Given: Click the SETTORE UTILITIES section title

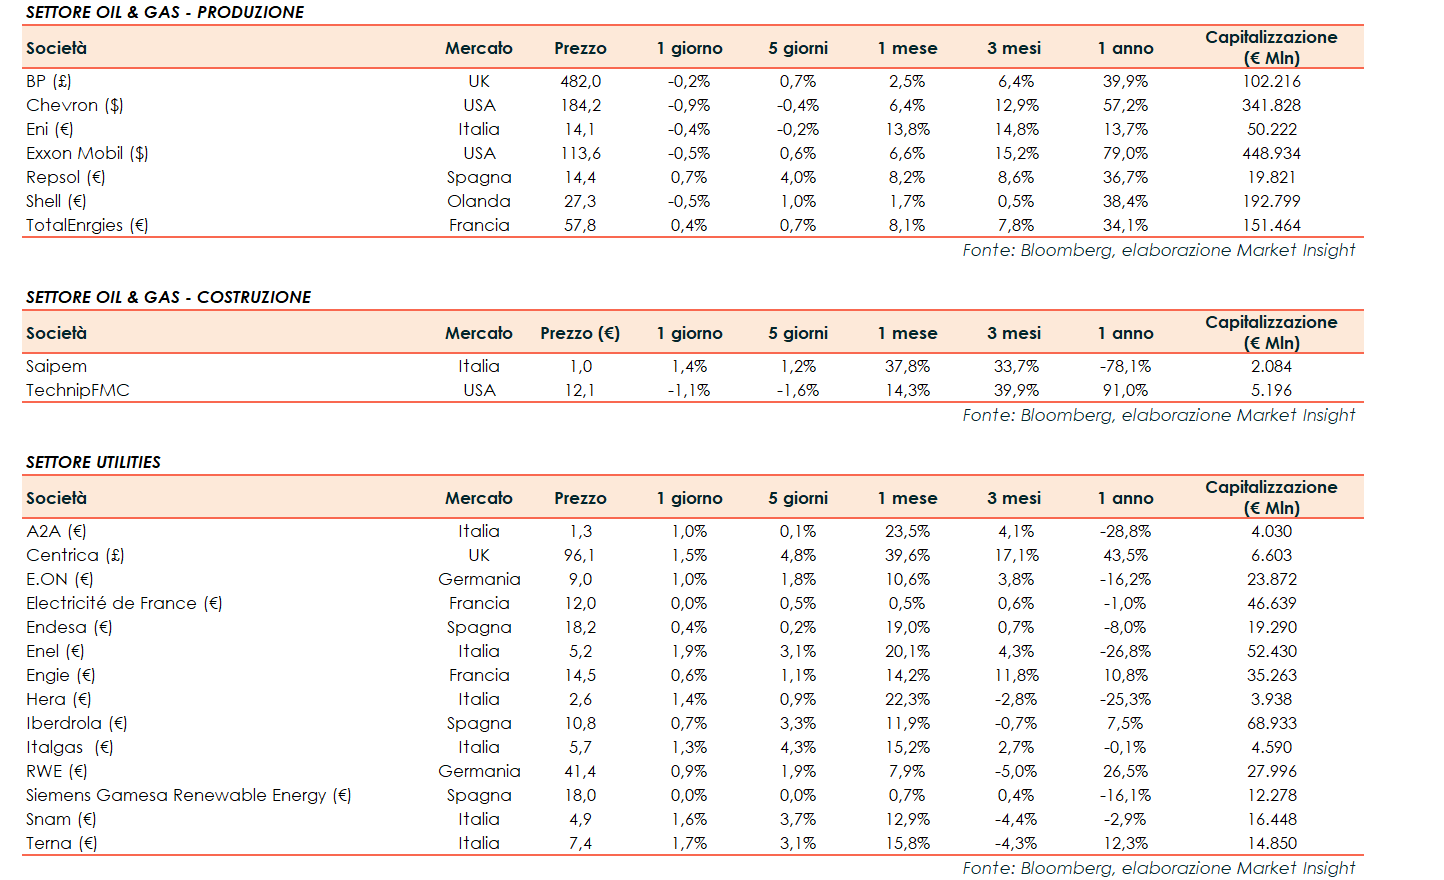Looking at the screenshot, I should 93,462.
